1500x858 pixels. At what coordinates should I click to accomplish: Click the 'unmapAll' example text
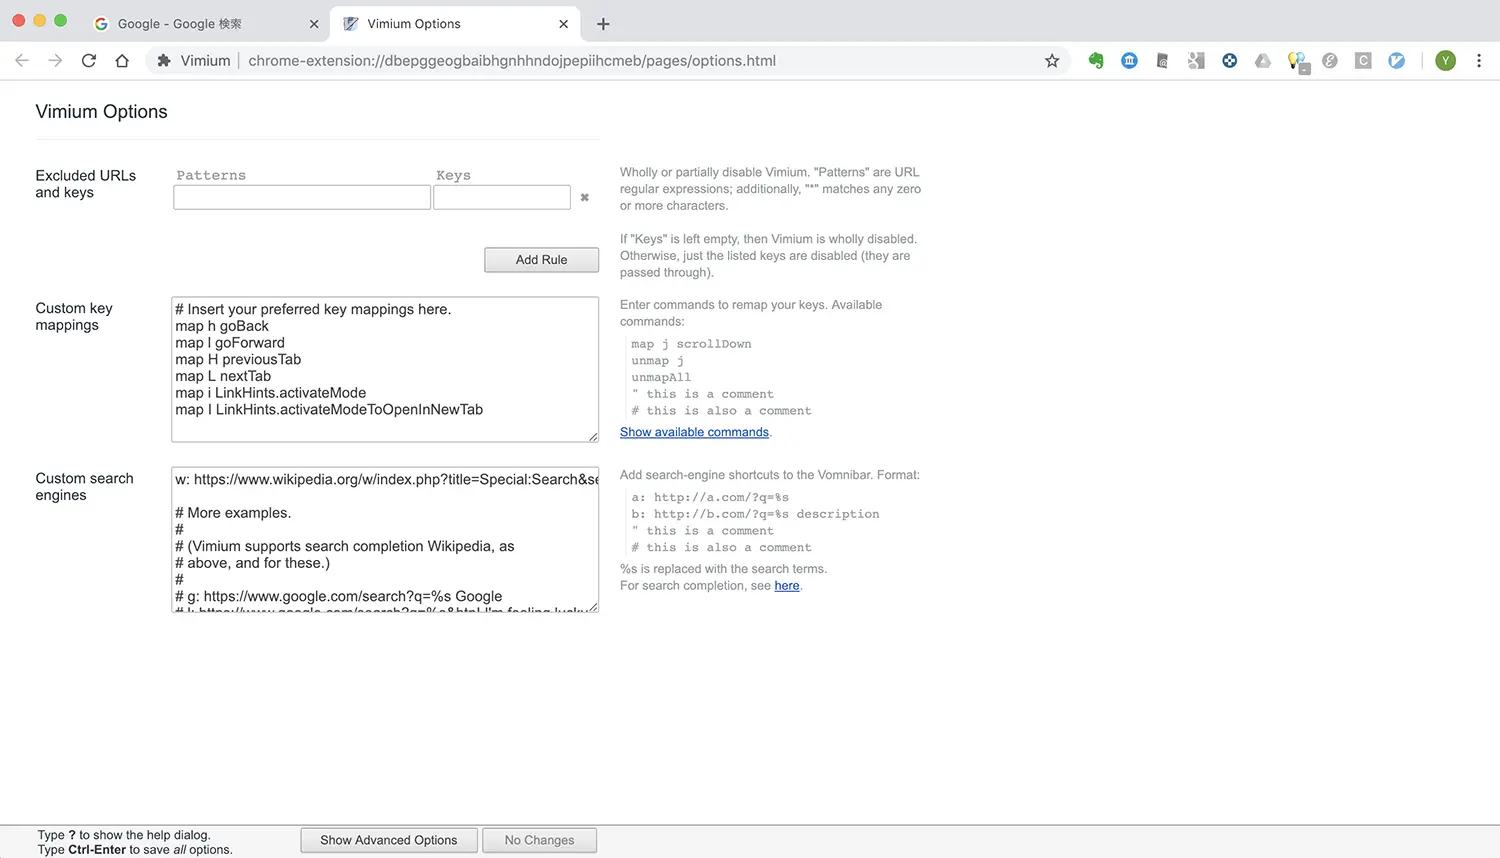click(x=661, y=378)
